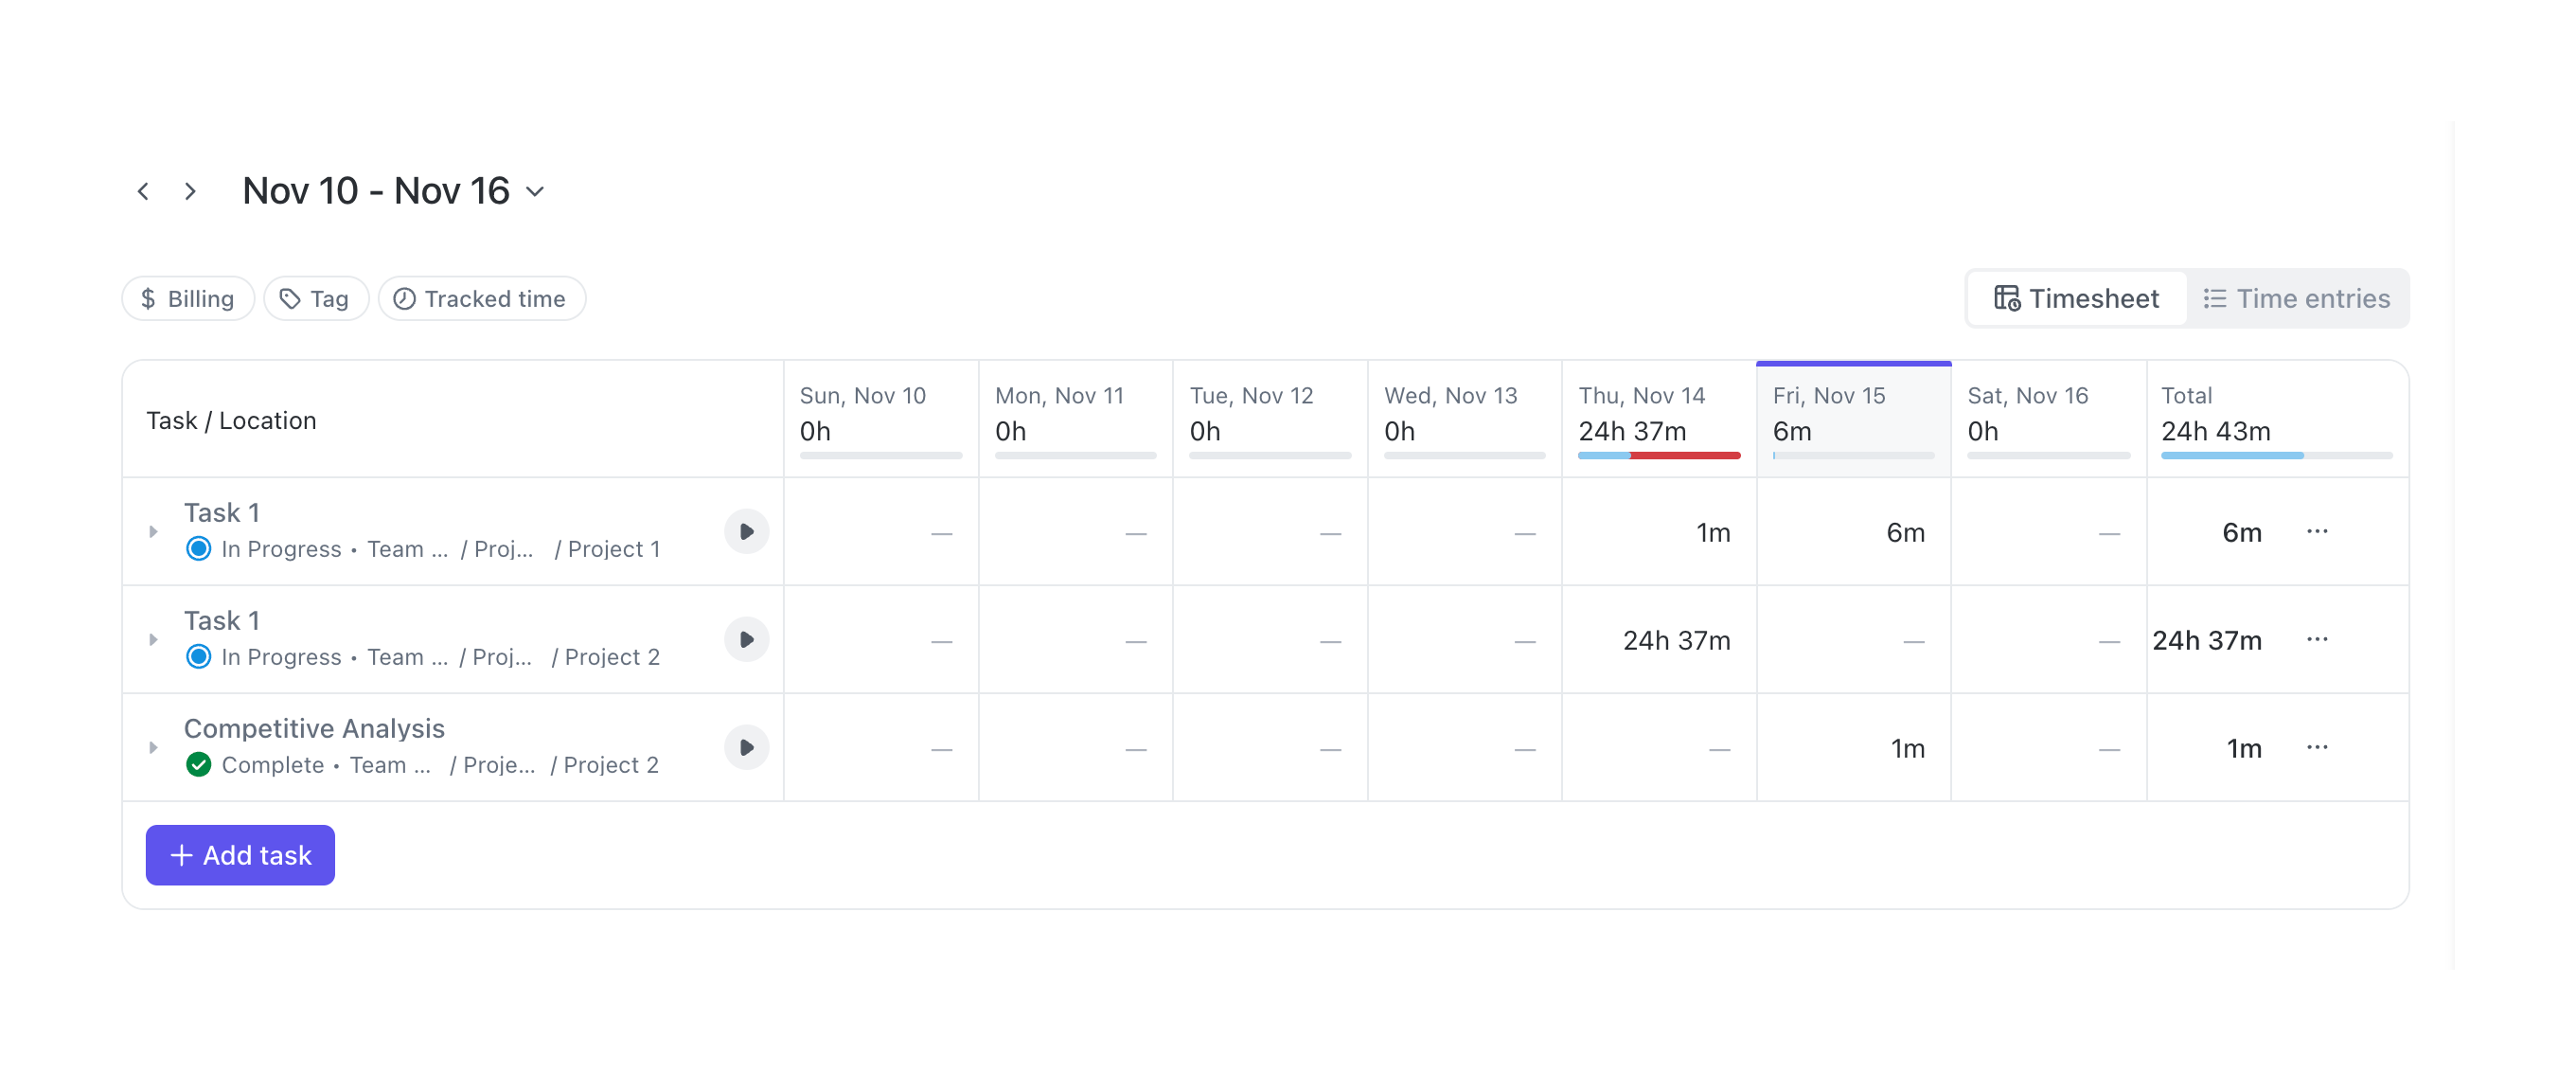The image size is (2576, 1091).
Task: Start timer for Task 1 in Project 1
Action: click(746, 532)
